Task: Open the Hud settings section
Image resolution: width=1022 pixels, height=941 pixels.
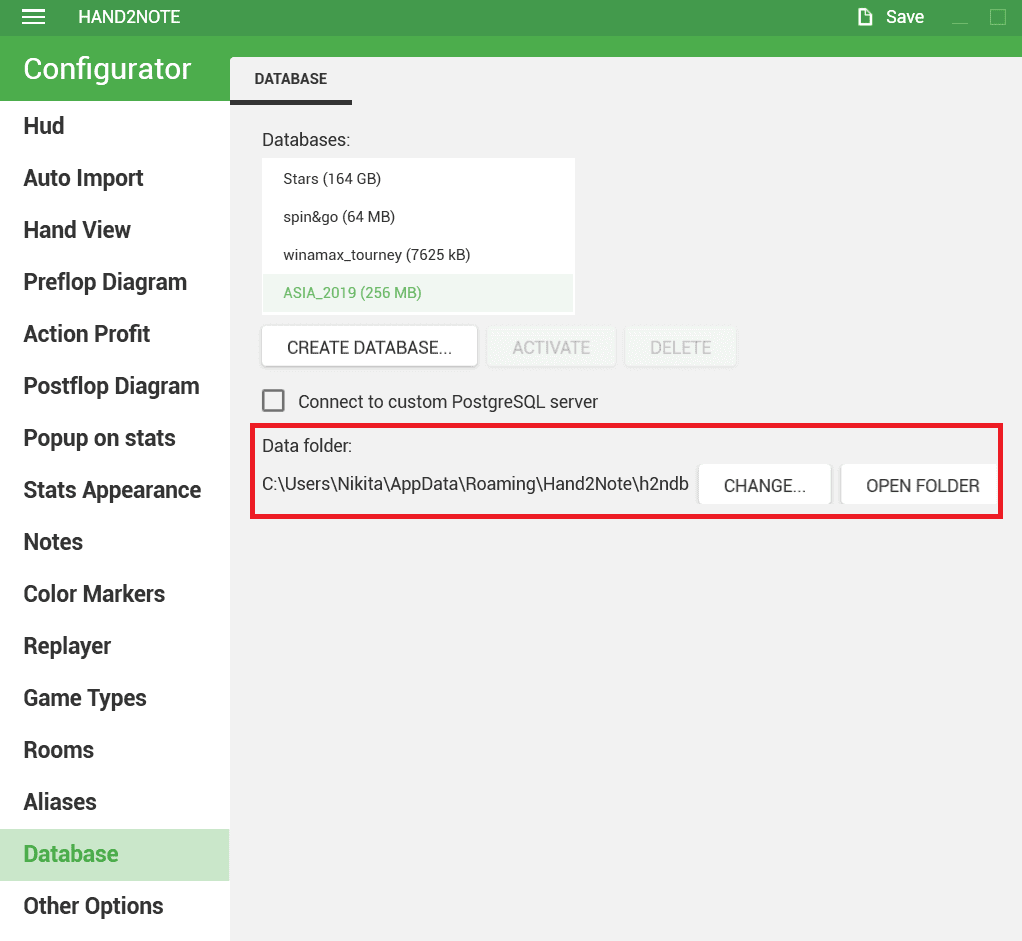Action: click(115, 126)
